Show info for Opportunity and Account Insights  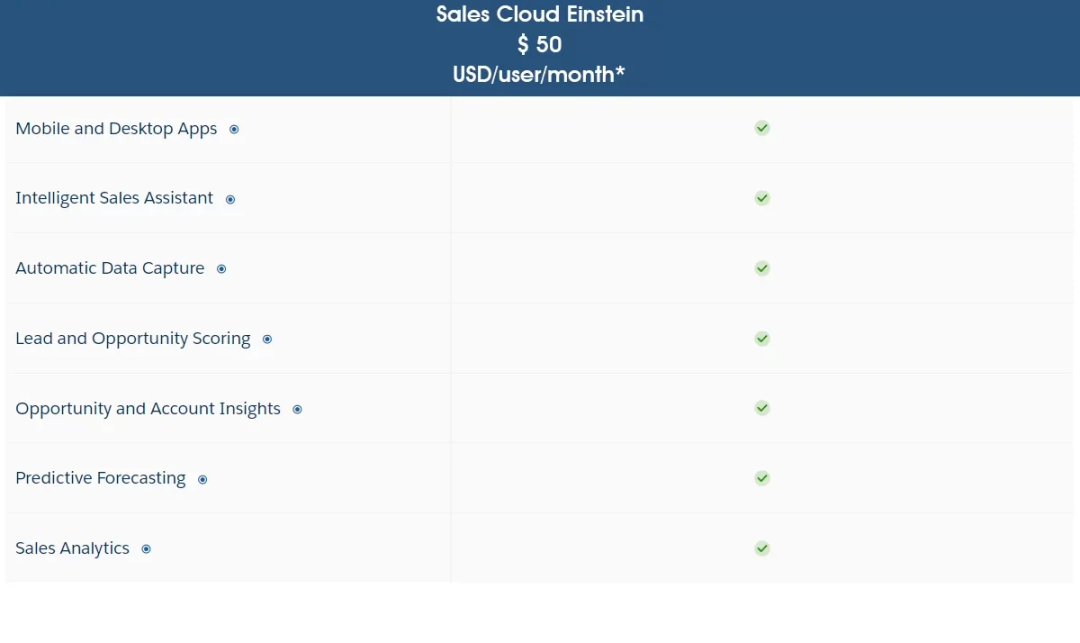pyautogui.click(x=297, y=409)
